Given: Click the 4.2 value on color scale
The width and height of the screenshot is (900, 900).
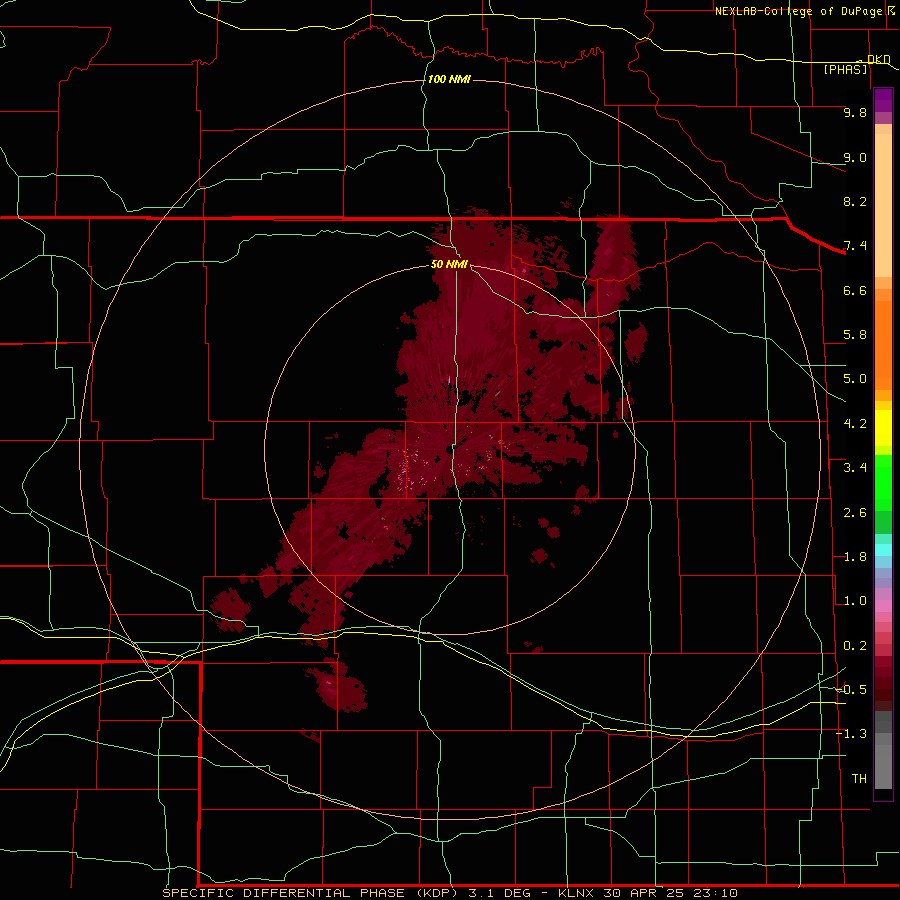Looking at the screenshot, I should (x=855, y=424).
